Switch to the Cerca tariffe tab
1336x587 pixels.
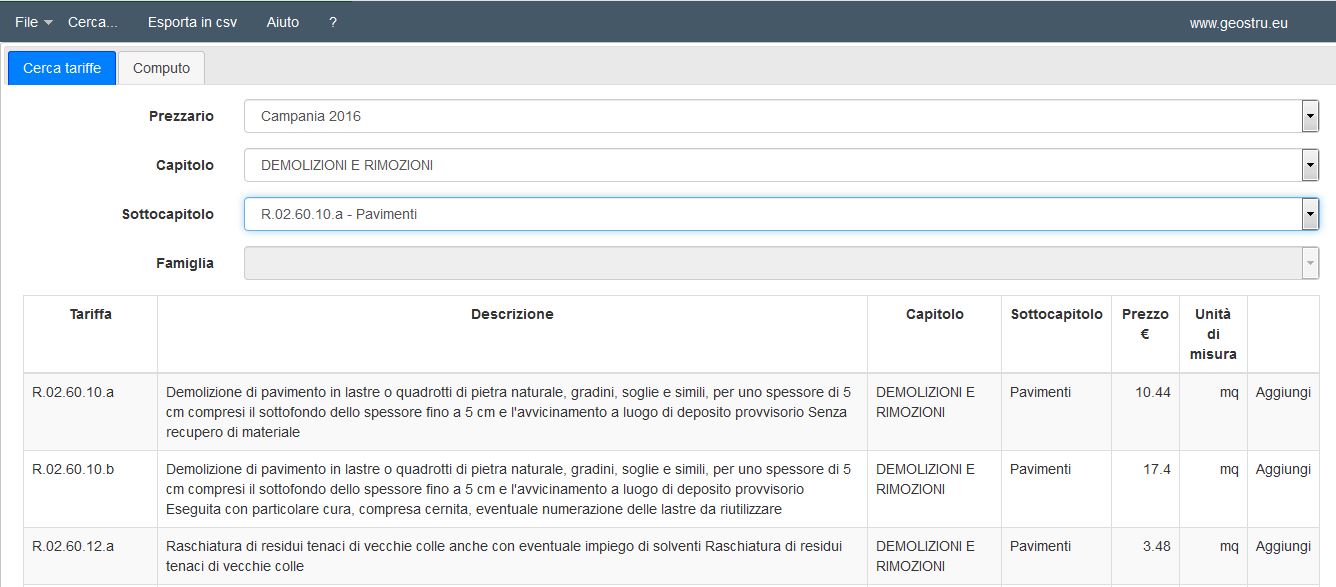[x=62, y=68]
